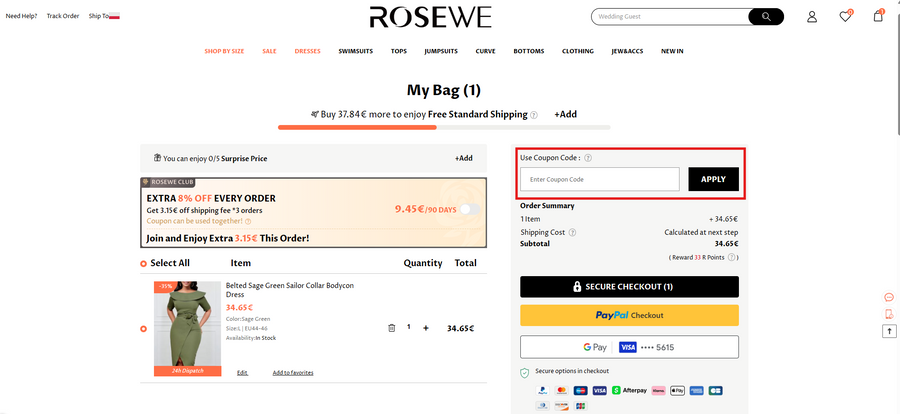Click the search magnifier button
This screenshot has width=900, height=414.
tap(766, 17)
